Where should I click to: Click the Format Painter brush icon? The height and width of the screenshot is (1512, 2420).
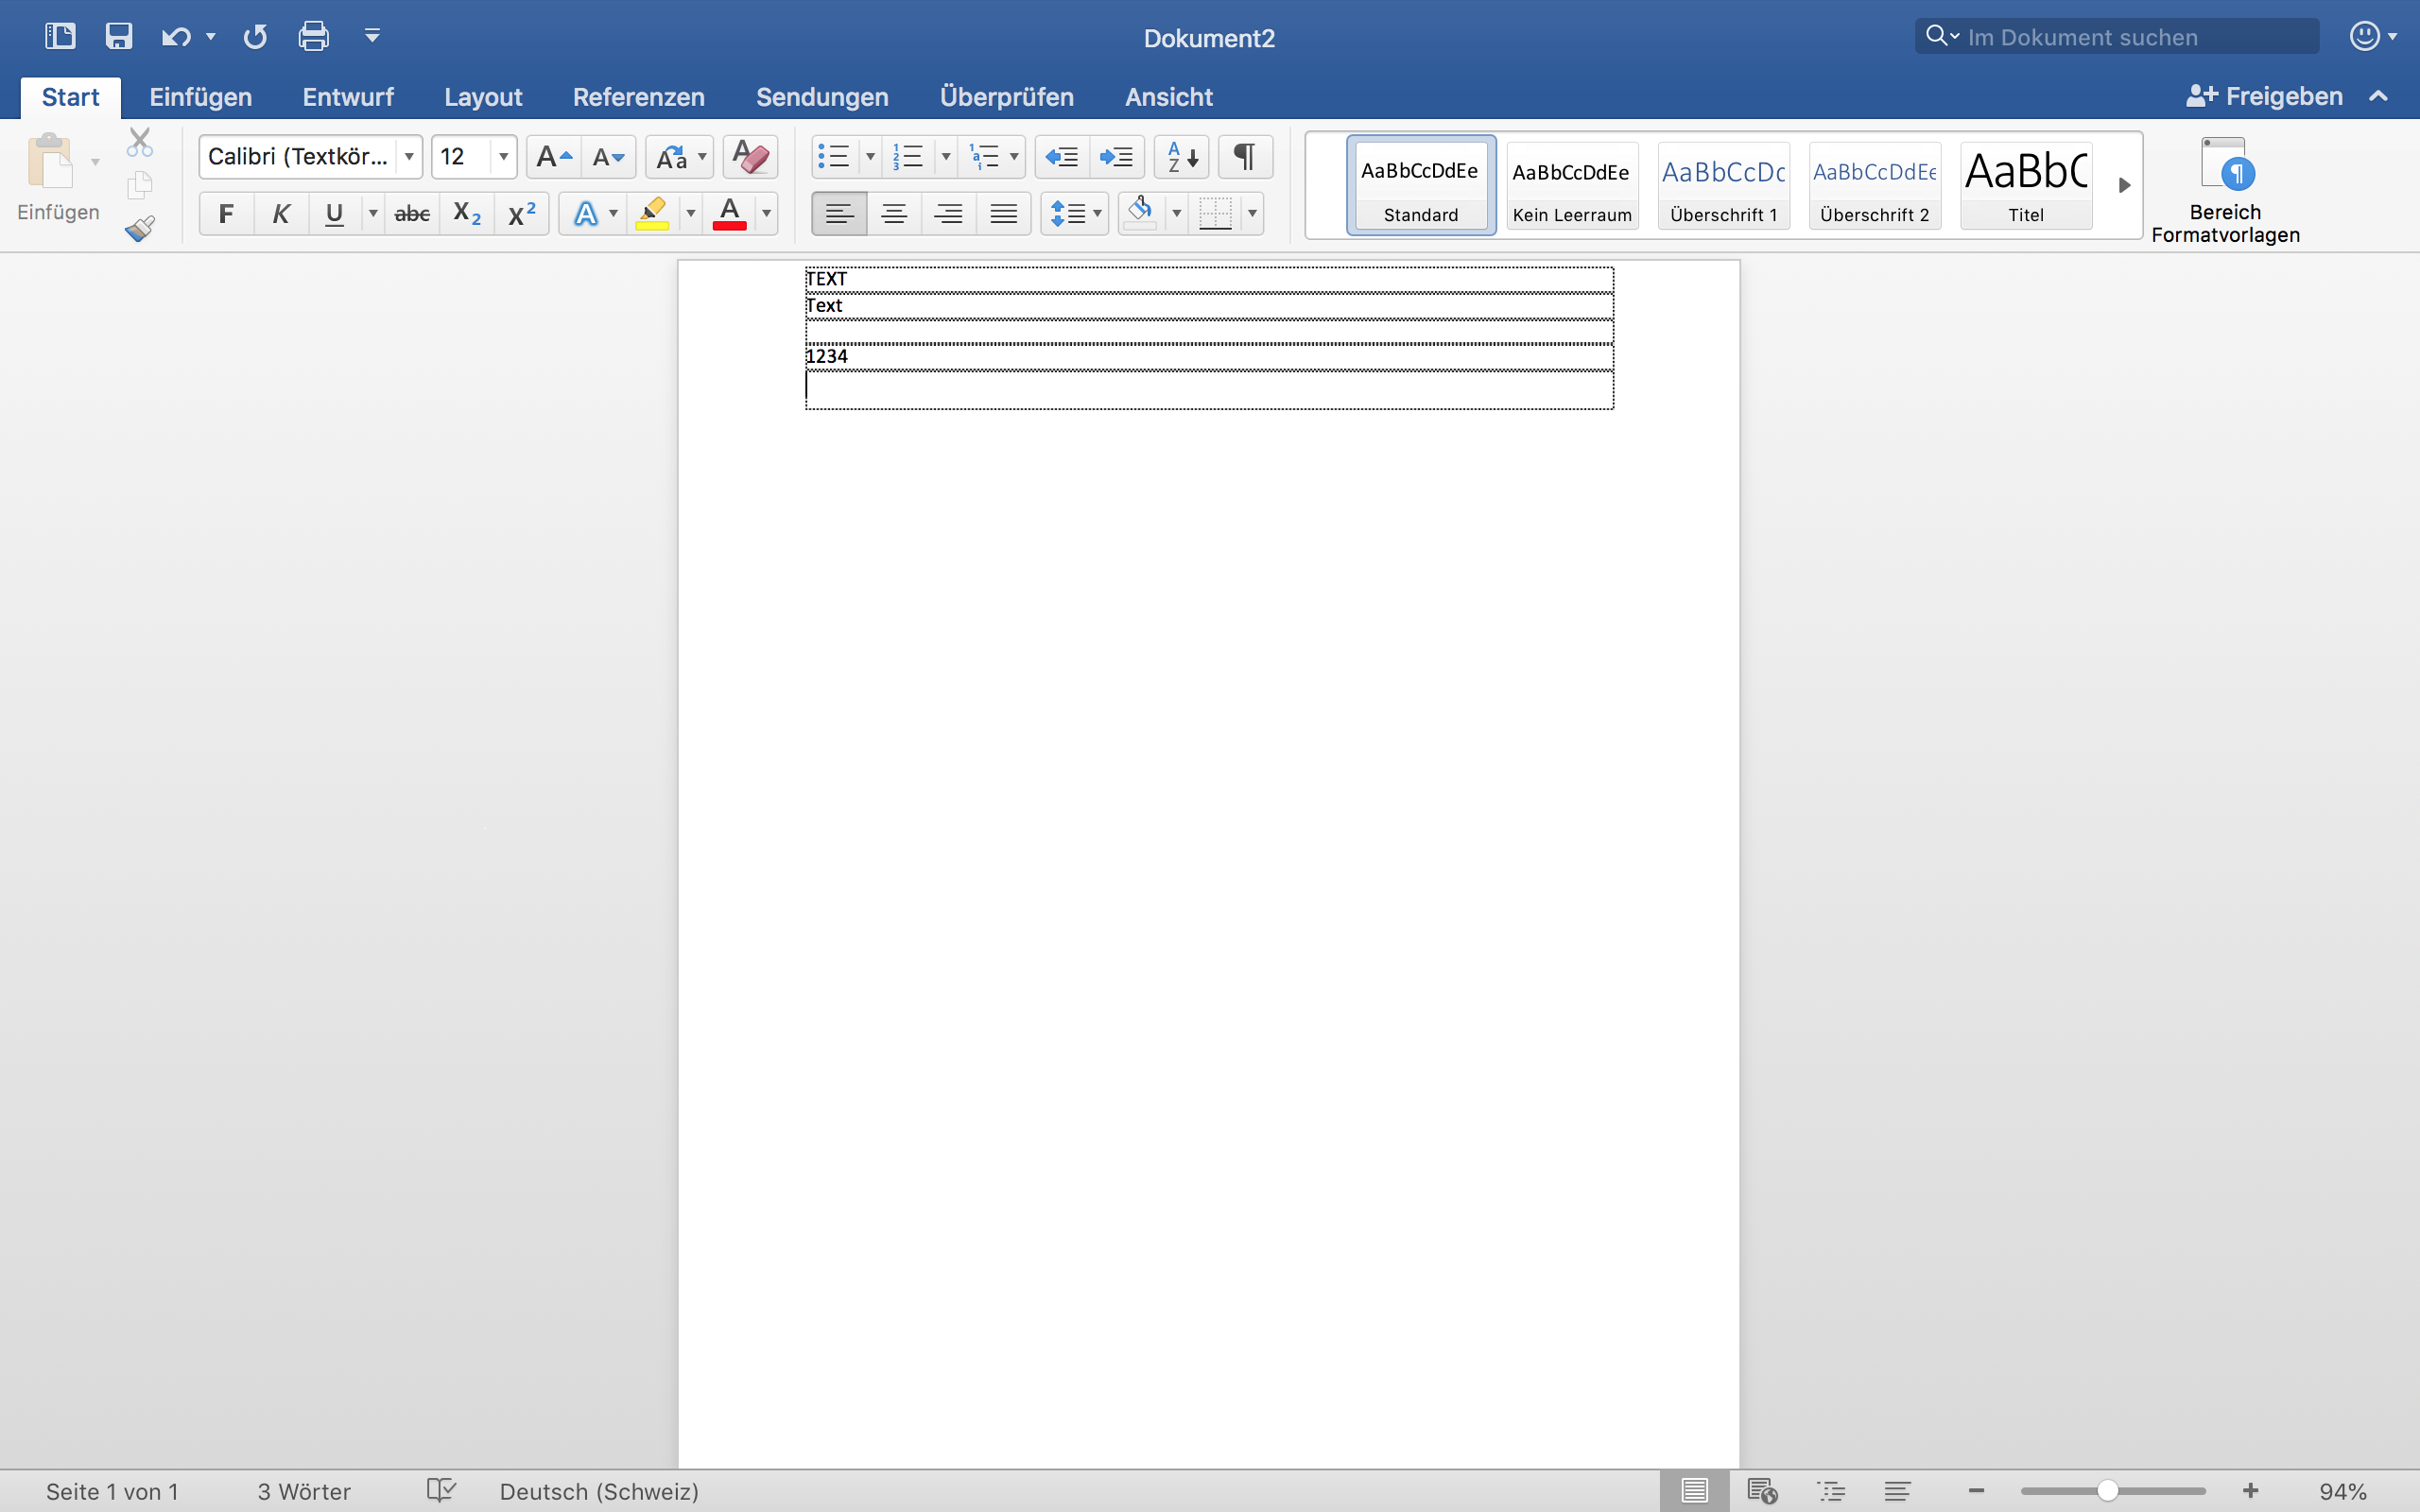tap(140, 229)
